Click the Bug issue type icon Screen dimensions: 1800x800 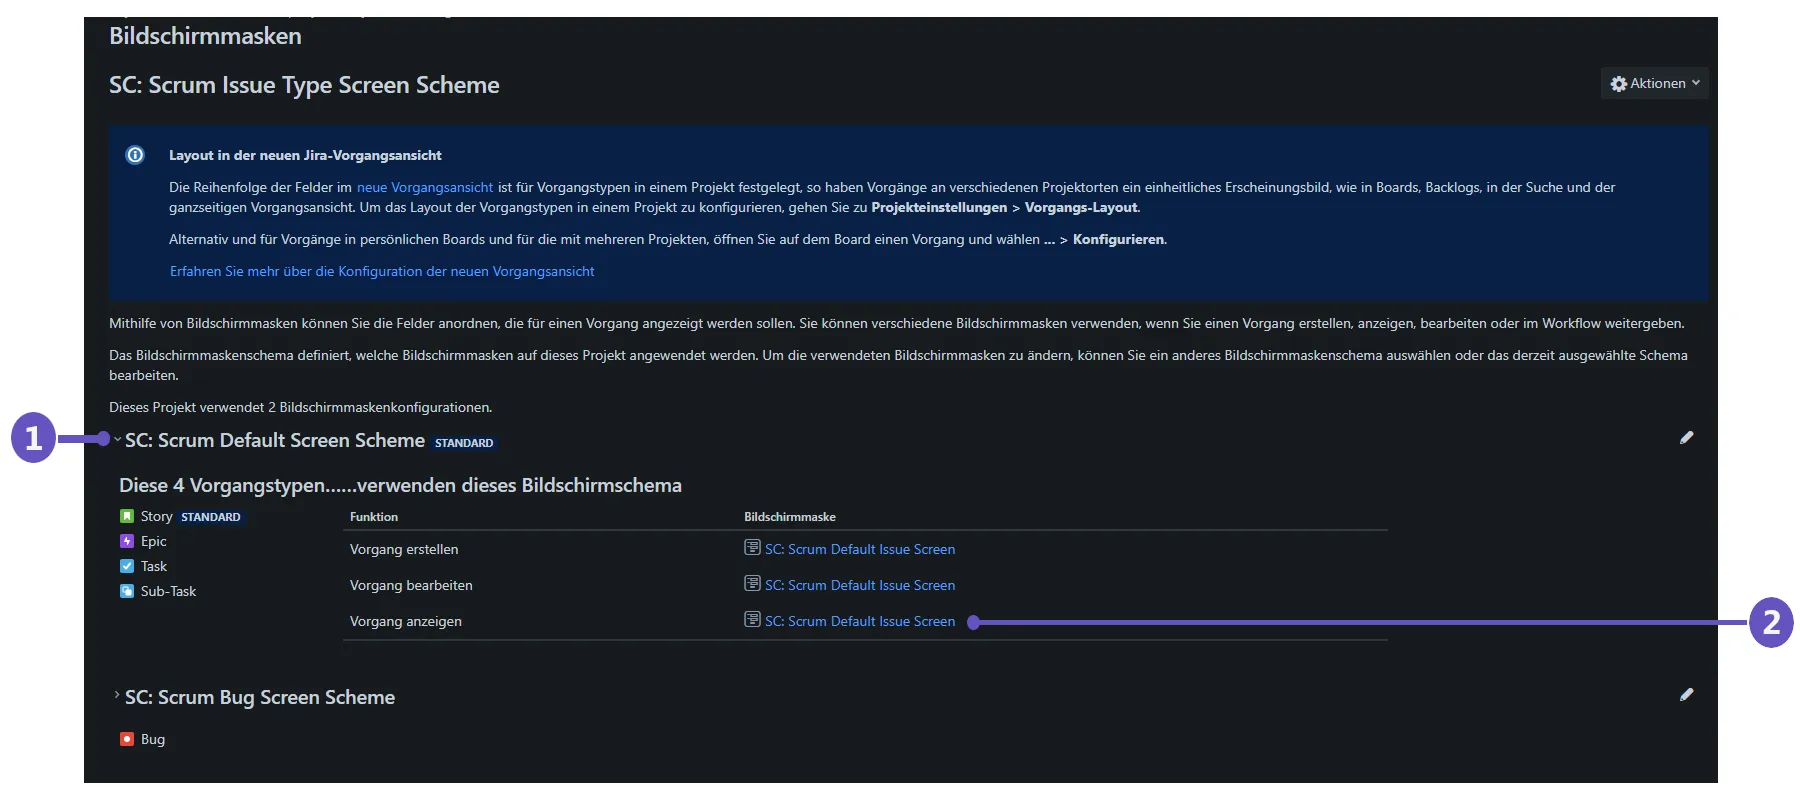point(127,739)
